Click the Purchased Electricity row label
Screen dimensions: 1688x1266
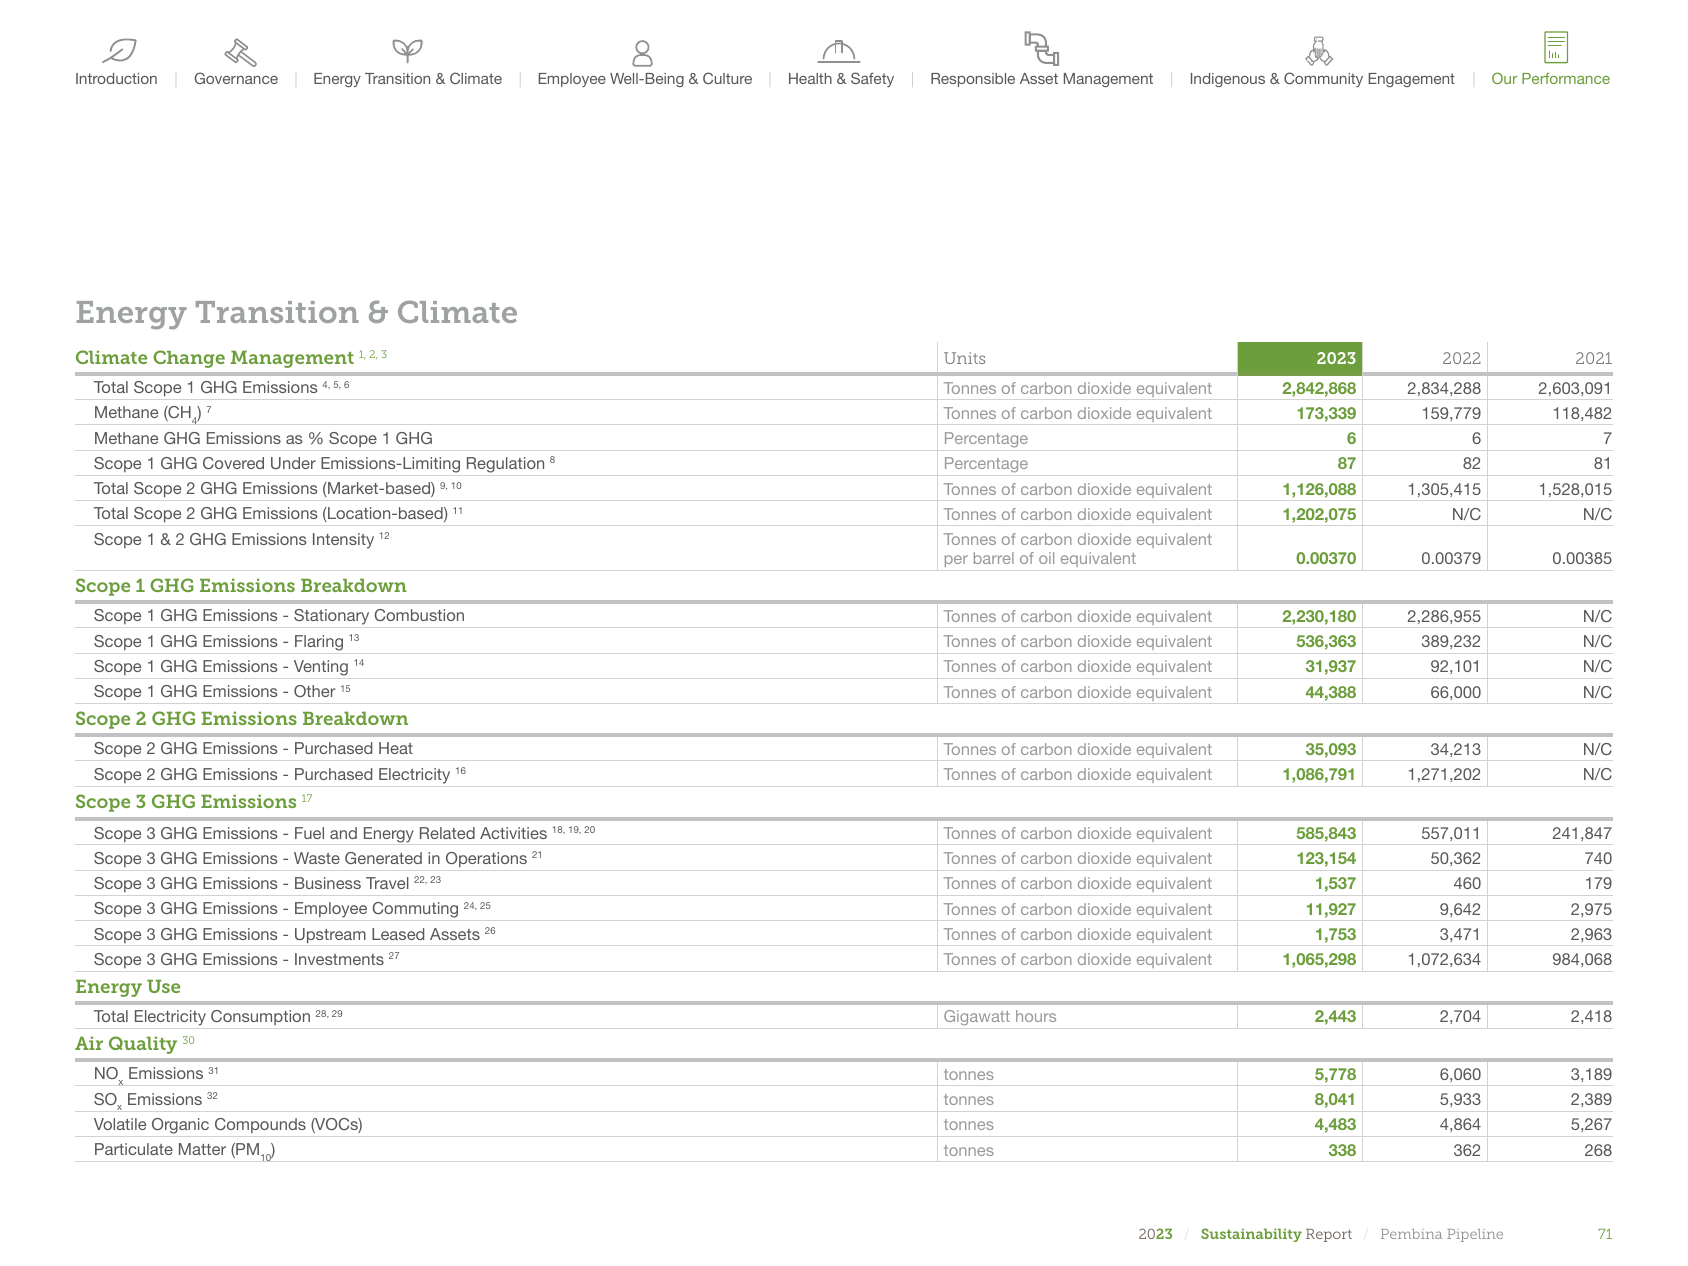coord(271,775)
